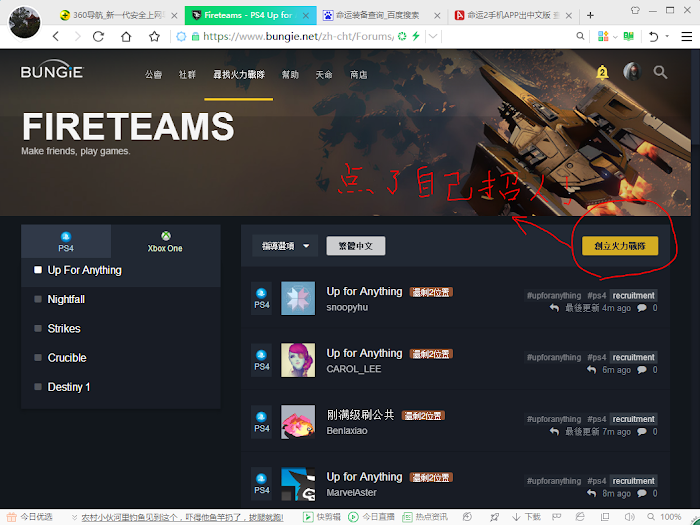Click the browser undo arrow icon
This screenshot has height=525, width=700.
point(653,37)
